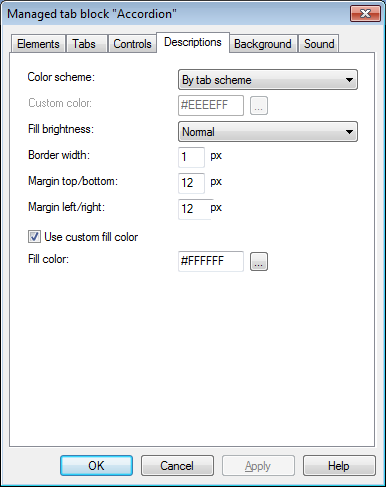Select the Descriptions tab
Screen dimensions: 386x487
193,42
